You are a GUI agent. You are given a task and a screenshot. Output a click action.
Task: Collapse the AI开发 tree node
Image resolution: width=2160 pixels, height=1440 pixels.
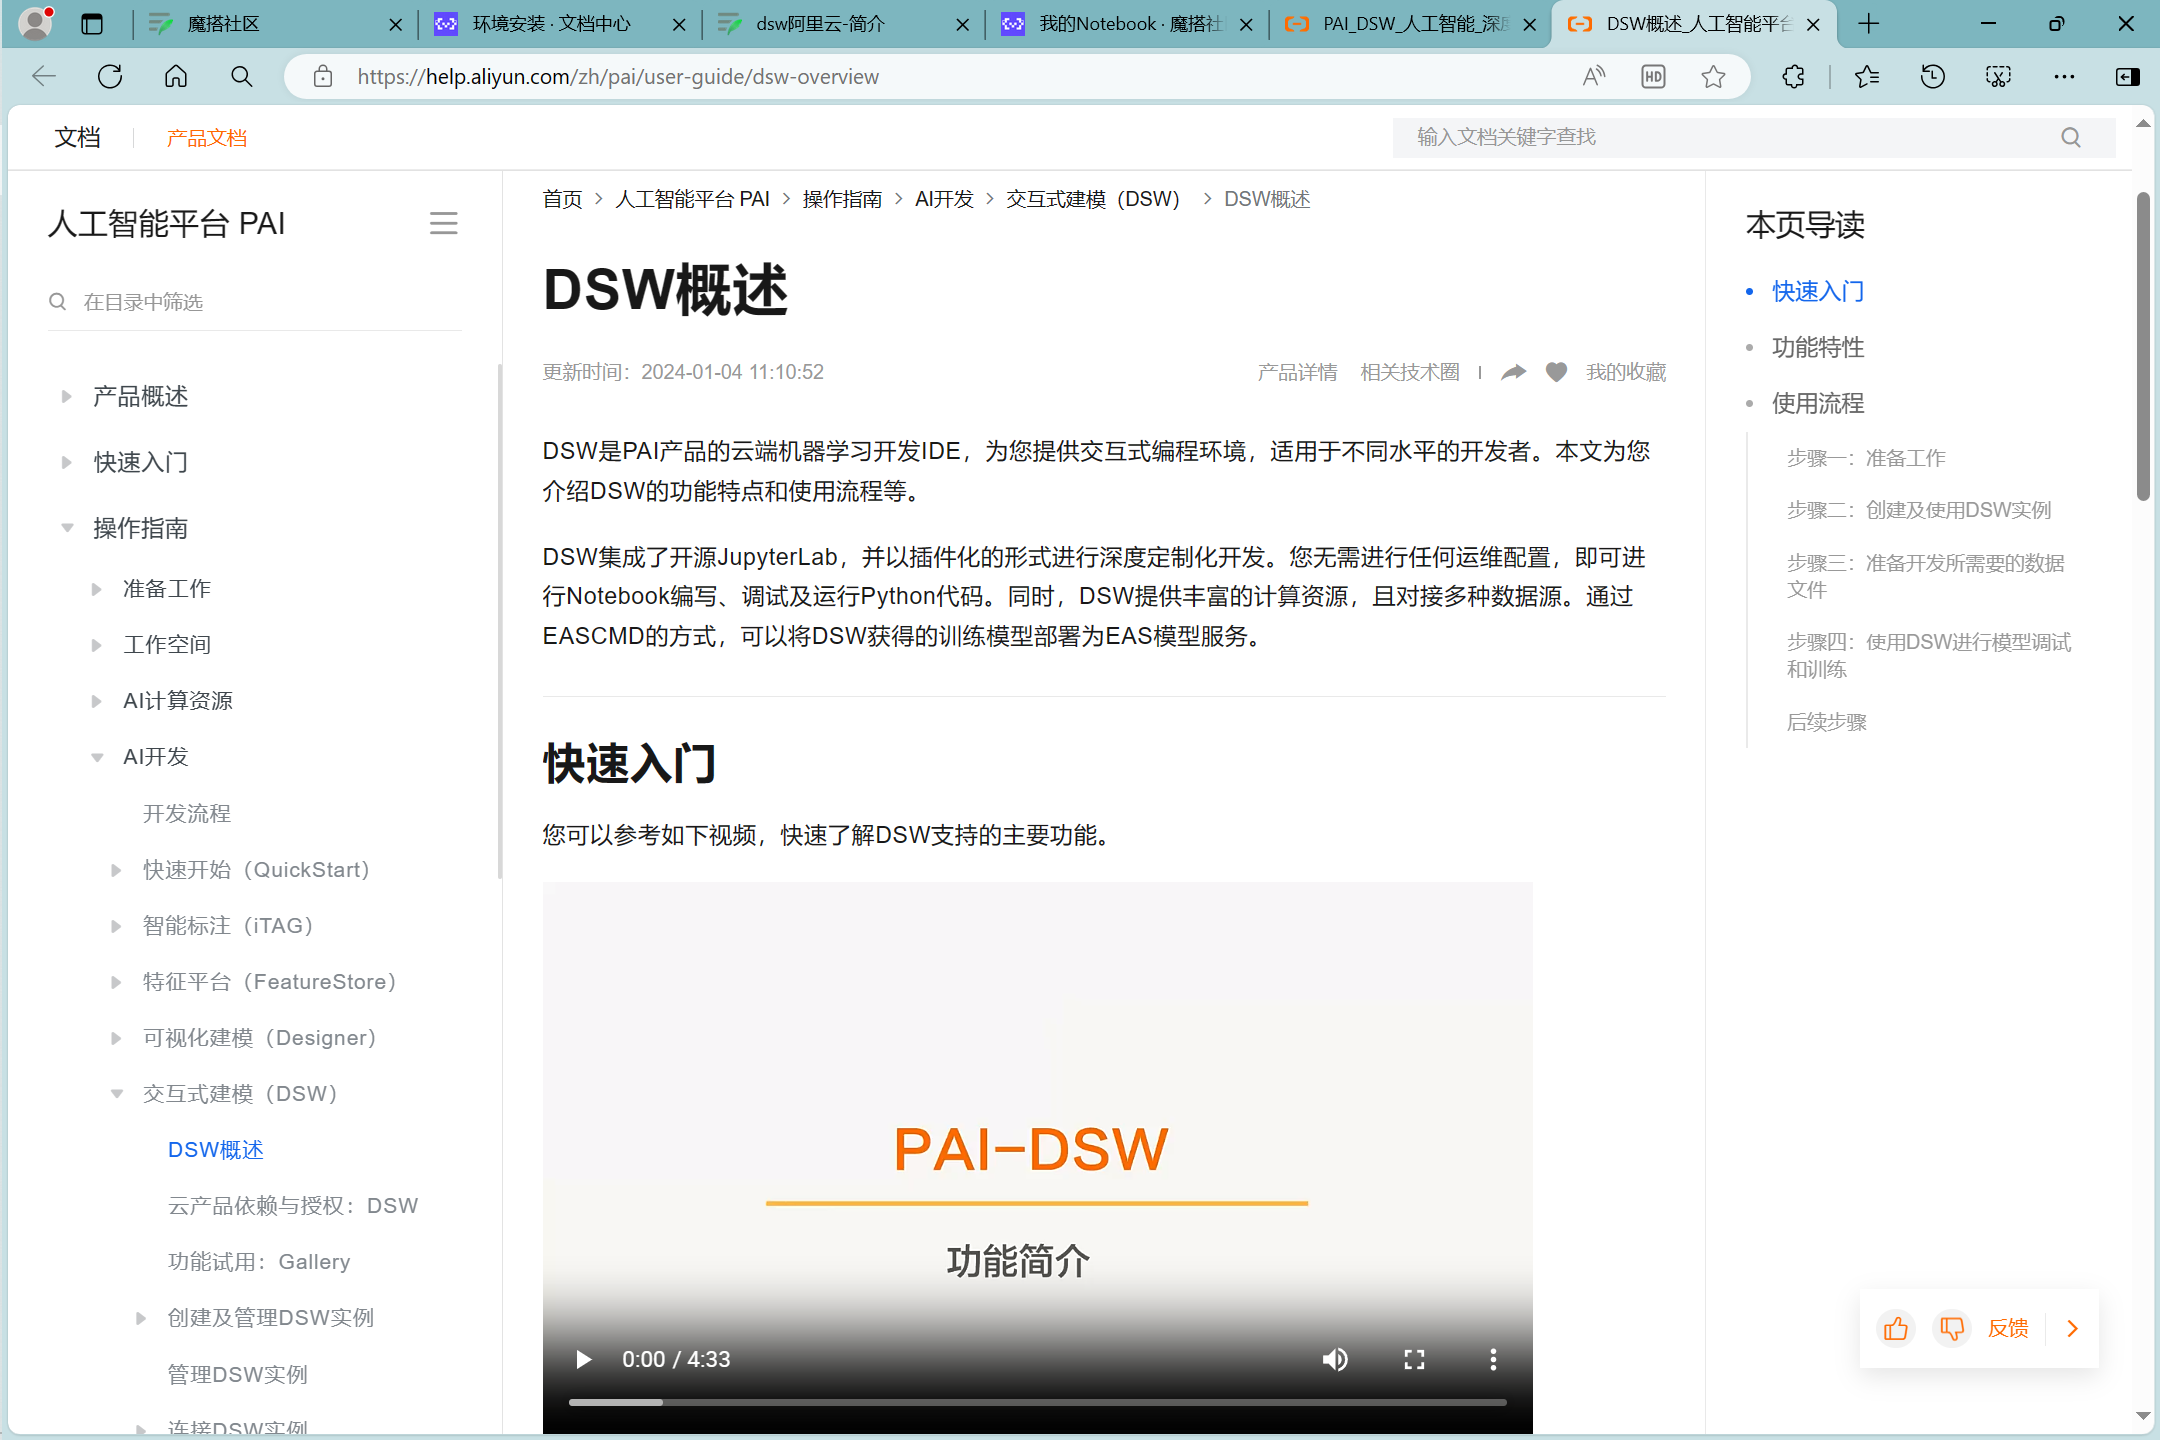pos(96,757)
